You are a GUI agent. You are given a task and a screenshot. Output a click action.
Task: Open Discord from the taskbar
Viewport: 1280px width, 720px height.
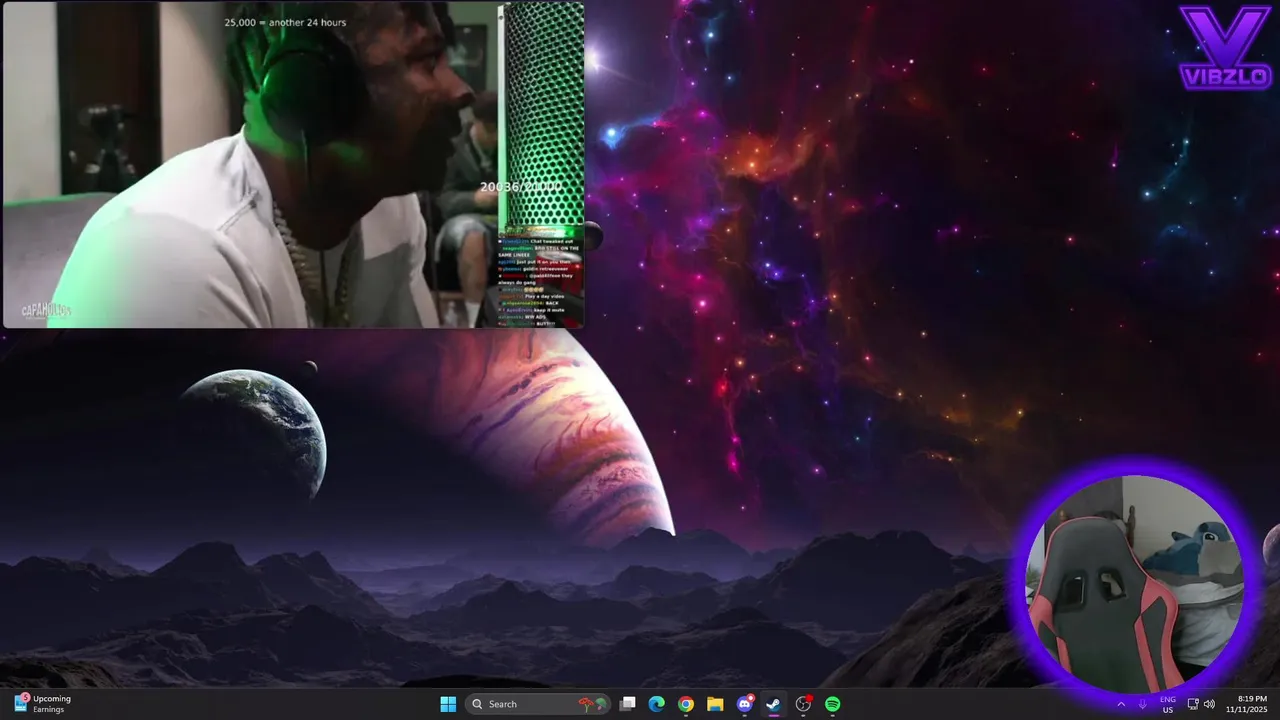(745, 704)
